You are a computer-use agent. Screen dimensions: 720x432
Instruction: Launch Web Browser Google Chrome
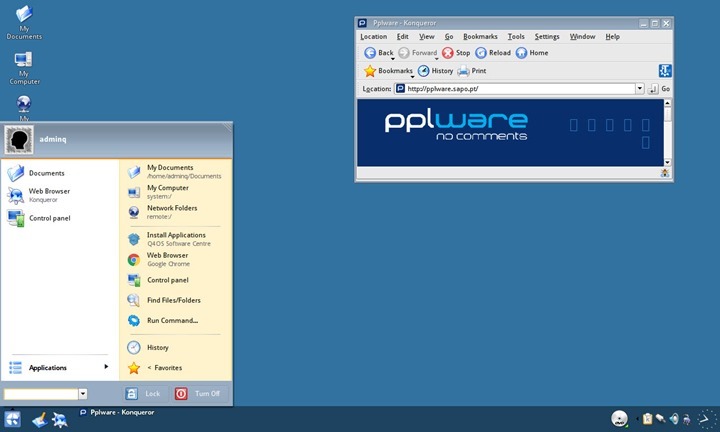175,259
